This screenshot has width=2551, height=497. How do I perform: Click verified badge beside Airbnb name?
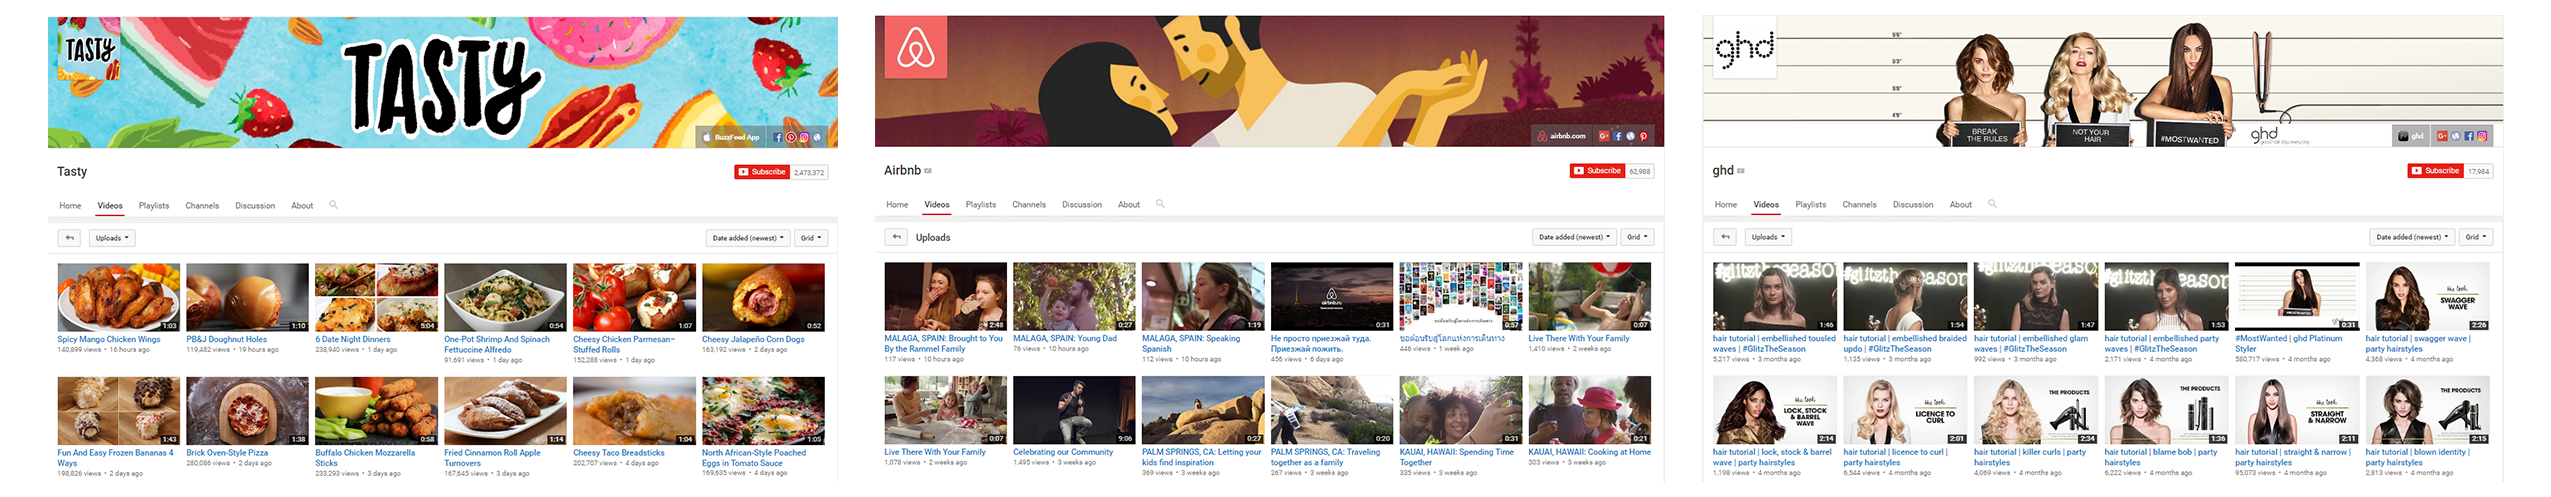928,171
